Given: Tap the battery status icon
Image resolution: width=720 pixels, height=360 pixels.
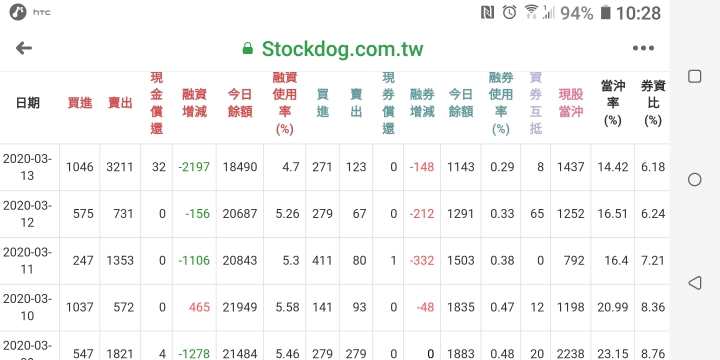Looking at the screenshot, I should [x=606, y=12].
